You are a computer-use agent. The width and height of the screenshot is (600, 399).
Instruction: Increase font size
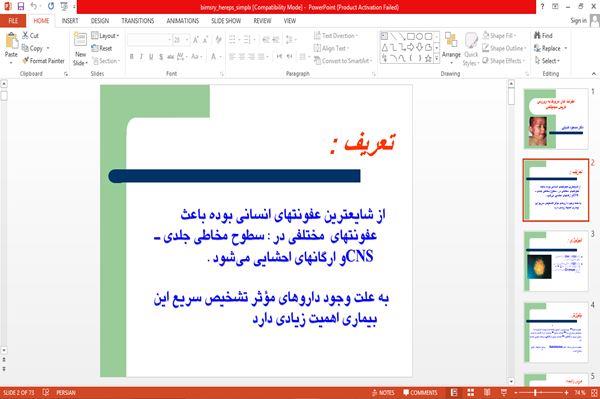point(196,40)
